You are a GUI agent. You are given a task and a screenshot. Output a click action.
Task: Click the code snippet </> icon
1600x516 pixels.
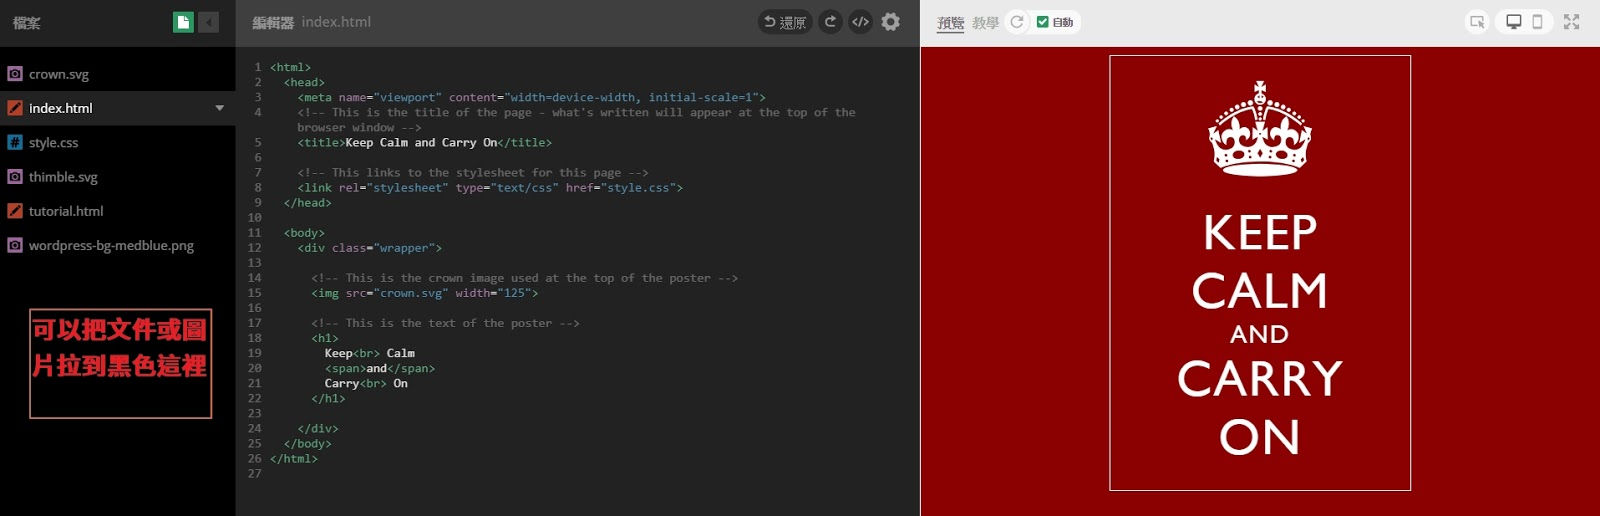click(860, 22)
